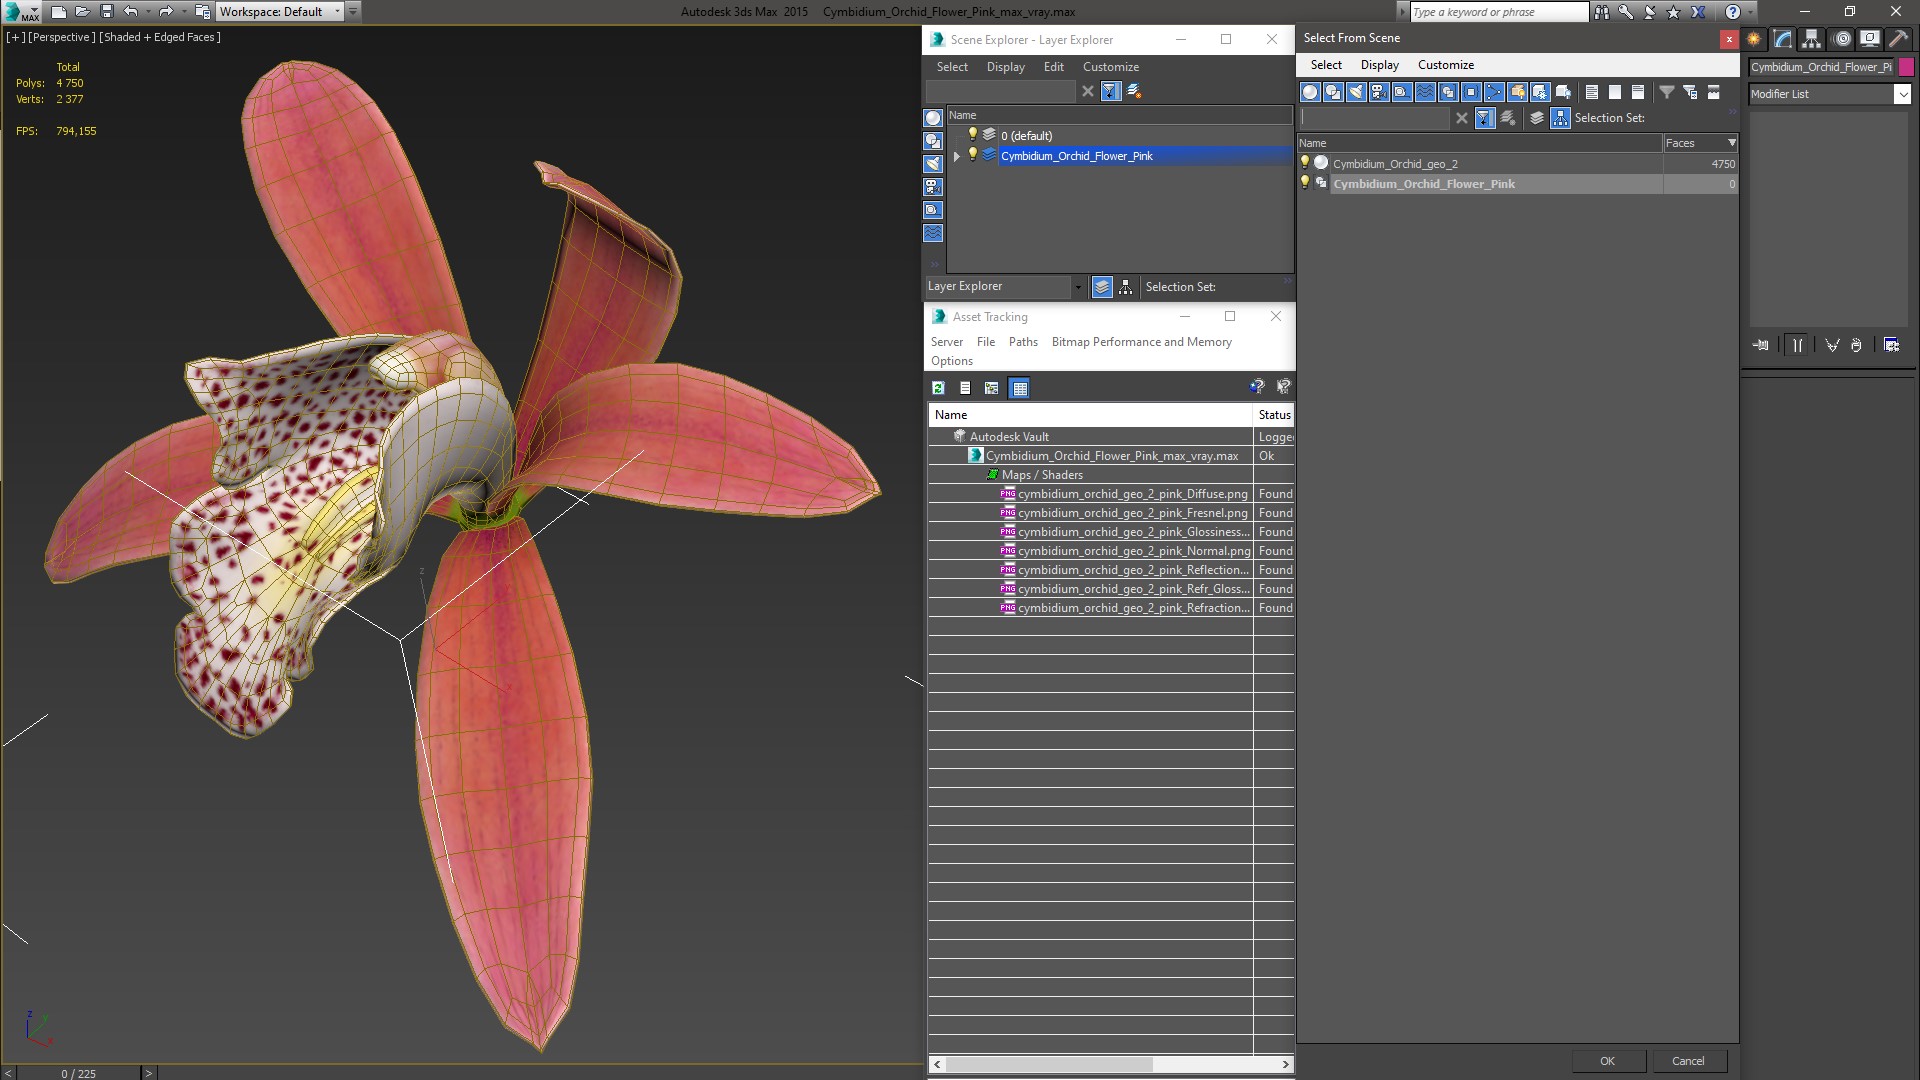The image size is (1920, 1080).
Task: Open the Hierarchy command panel tab
Action: coord(1812,39)
